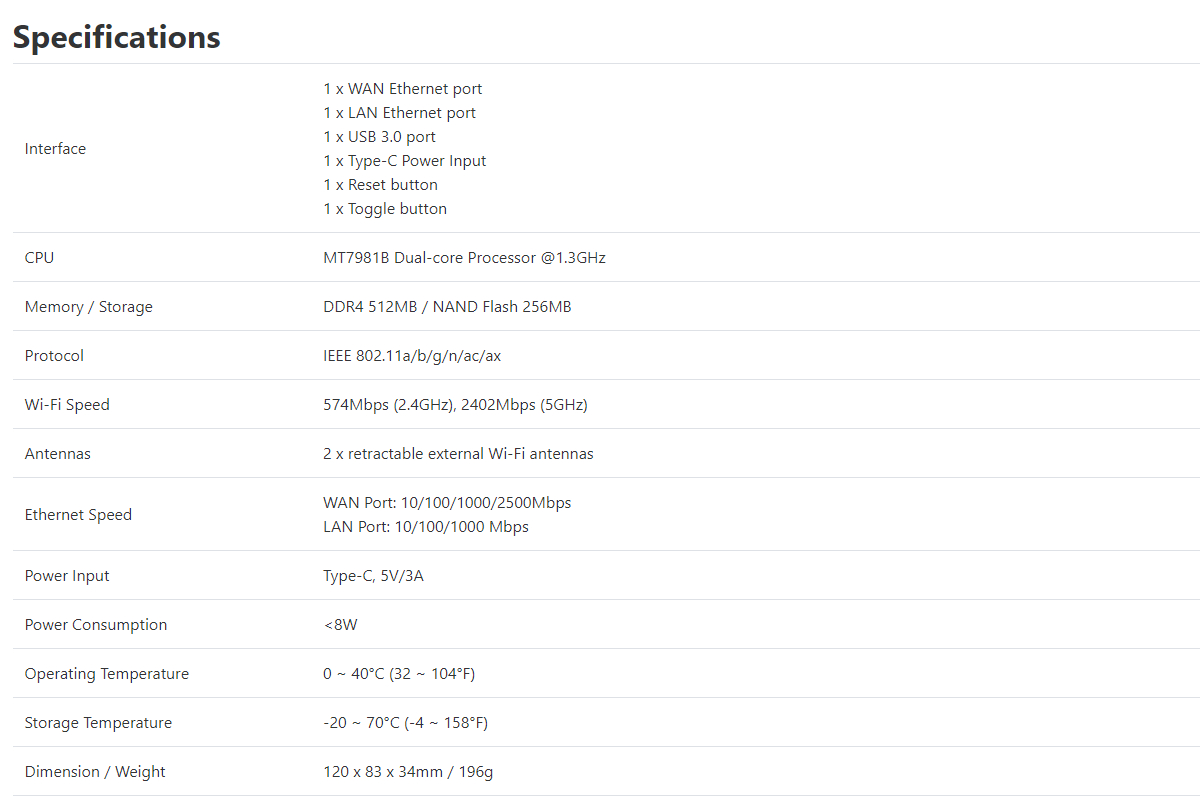The height and width of the screenshot is (800, 1200).
Task: Click the Power Consumption row label
Action: (x=96, y=625)
